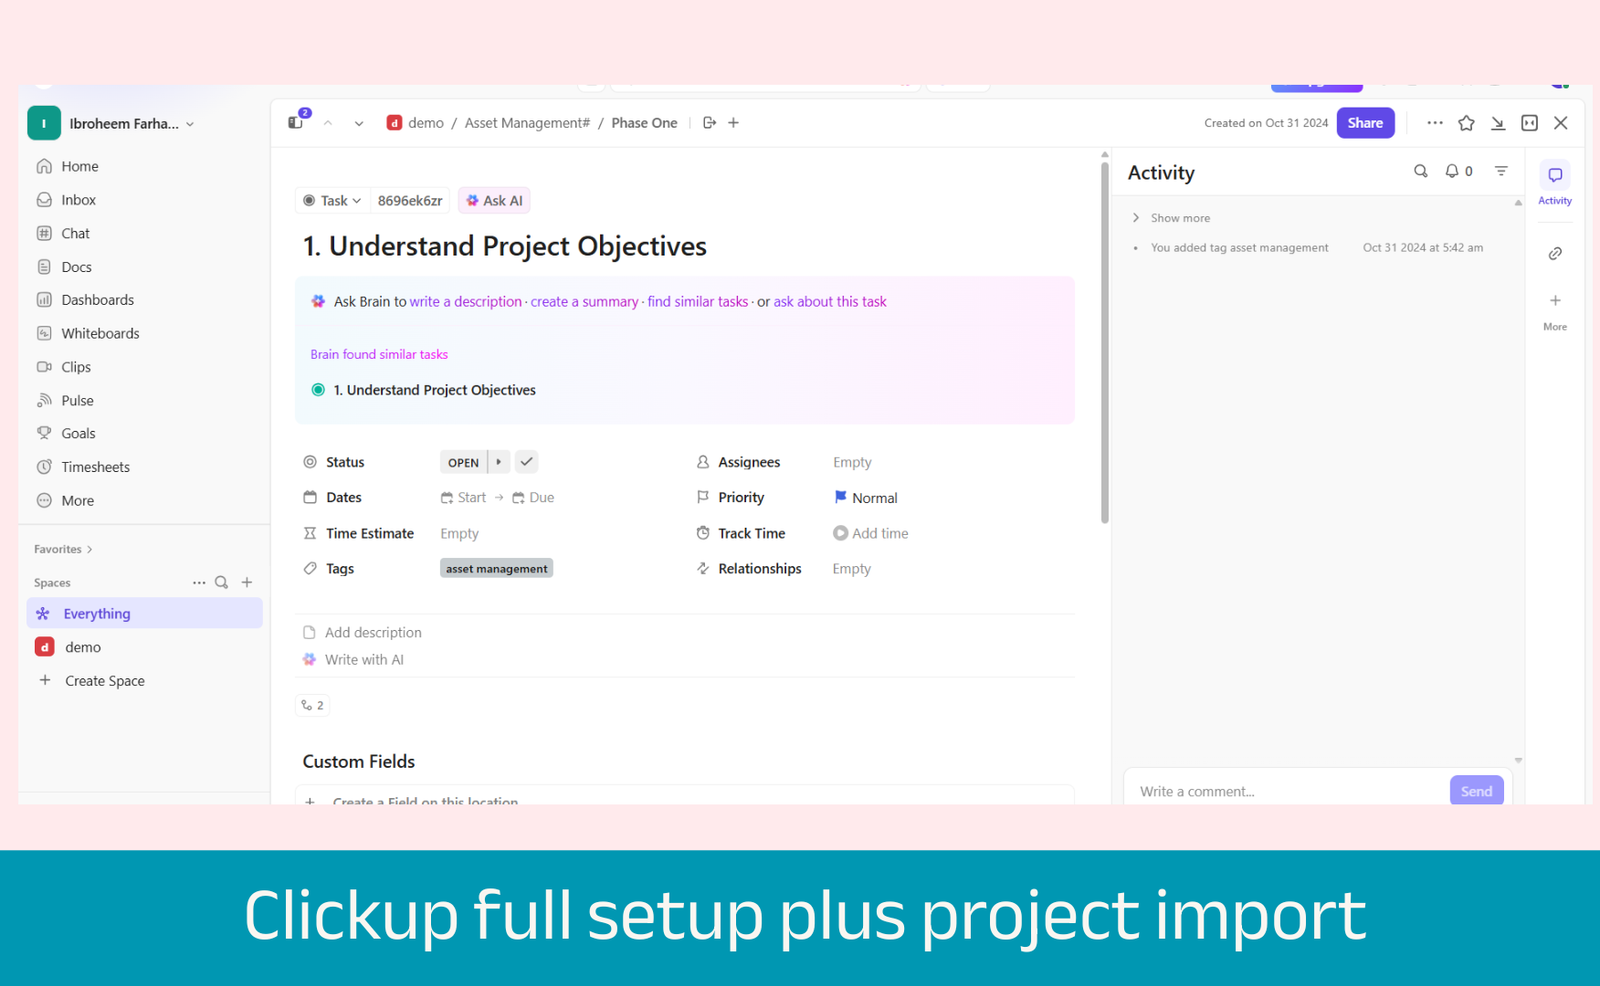
Task: Filter activity using the filter icon
Action: click(1501, 171)
